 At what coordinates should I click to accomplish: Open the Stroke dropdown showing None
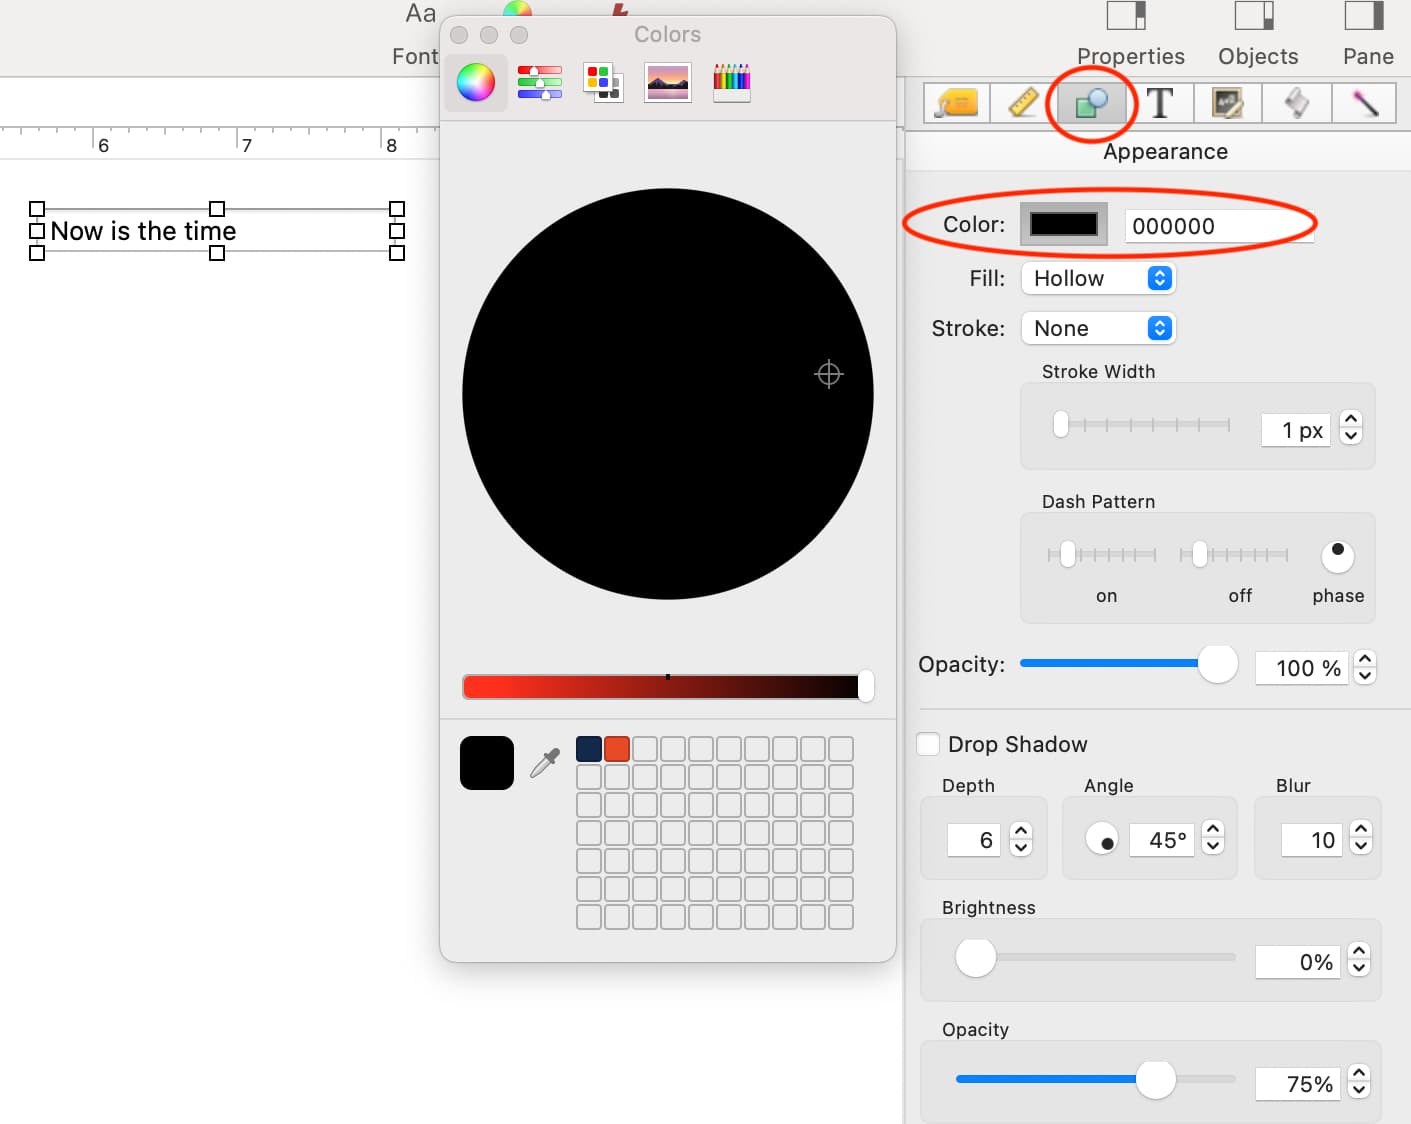click(1098, 328)
